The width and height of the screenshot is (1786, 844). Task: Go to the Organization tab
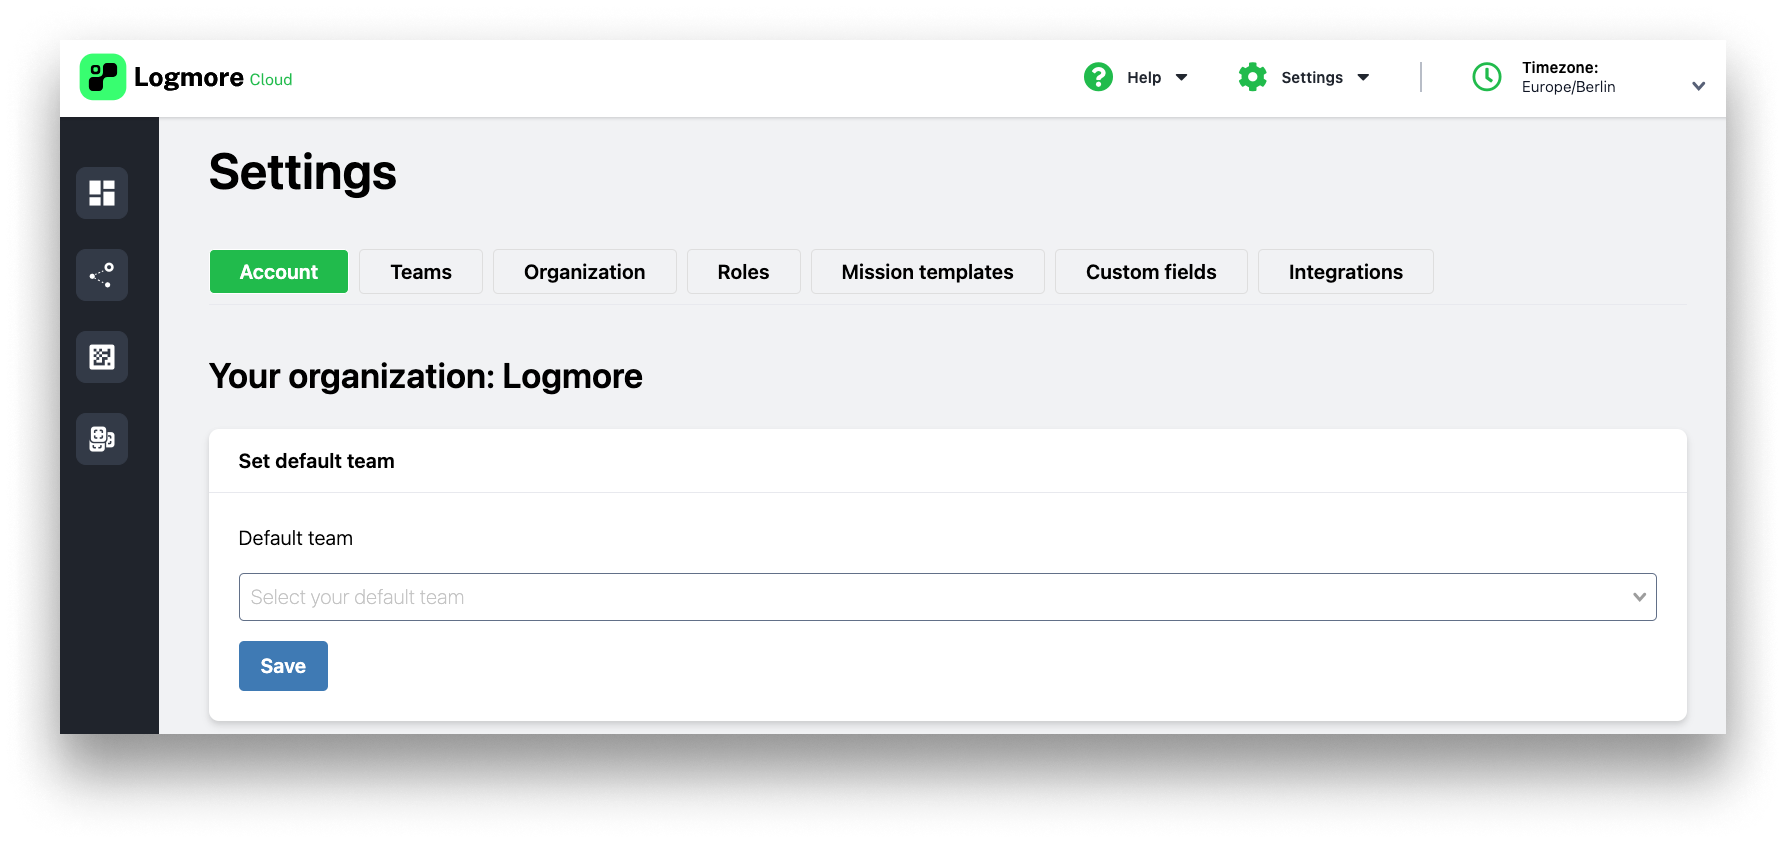pos(584,272)
